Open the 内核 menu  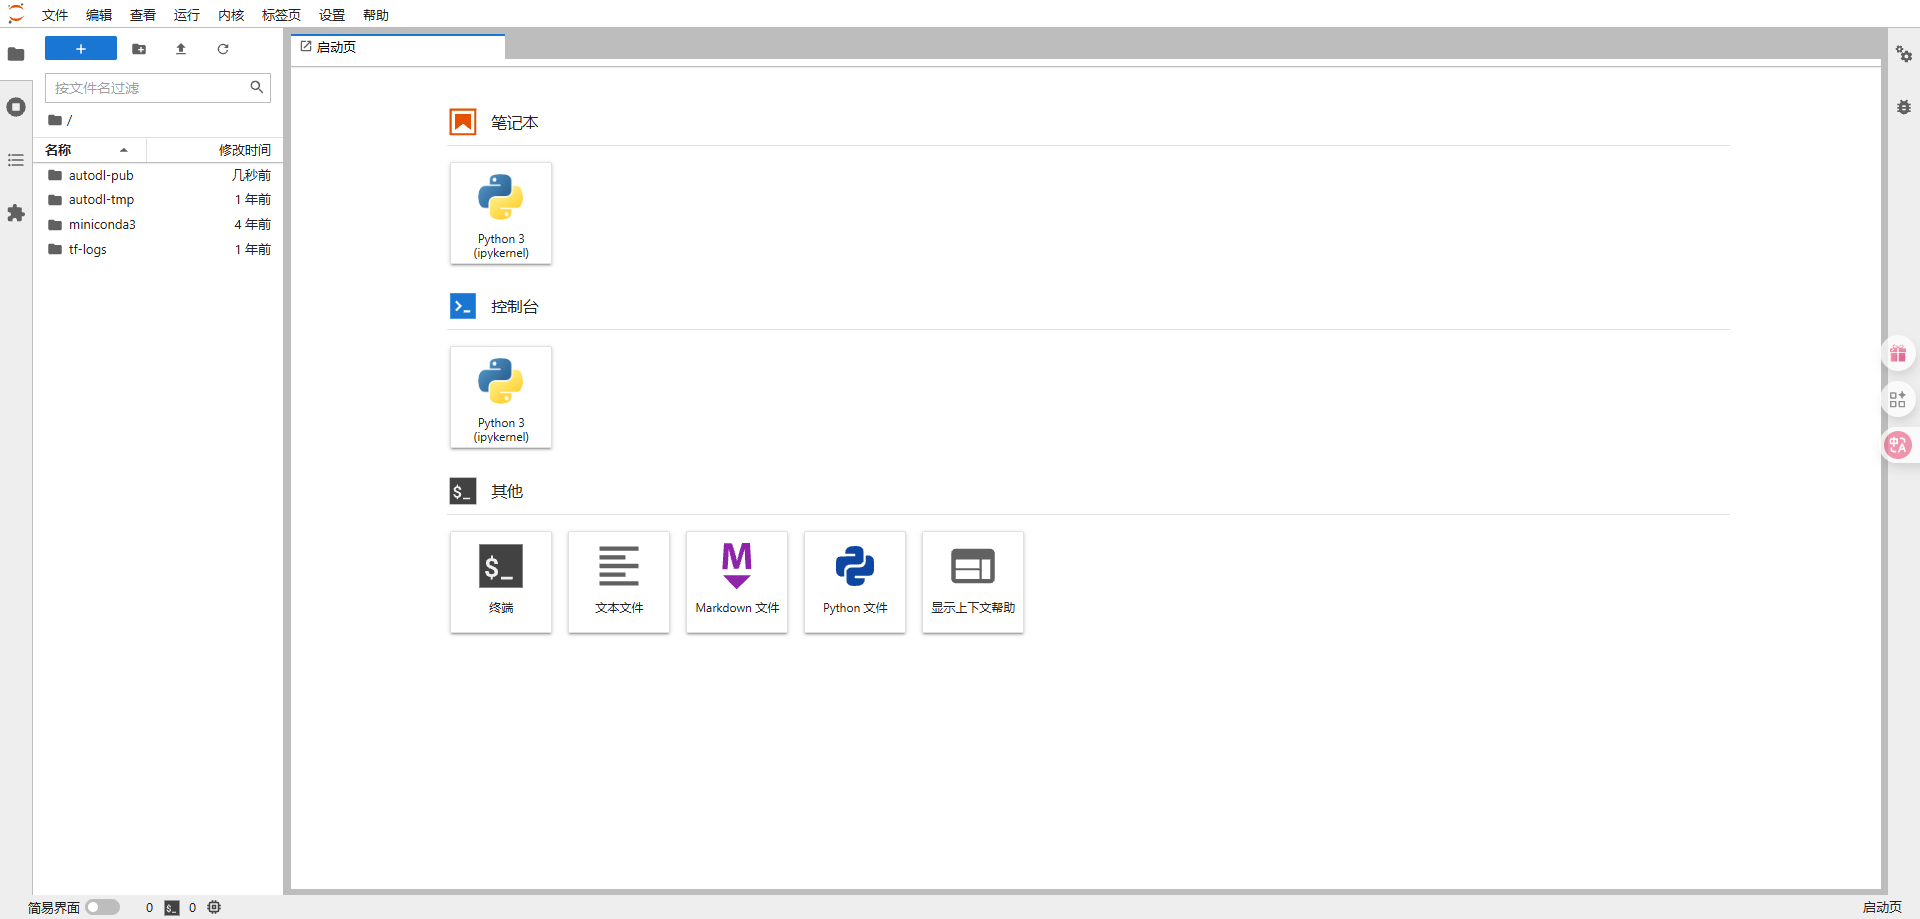[231, 15]
